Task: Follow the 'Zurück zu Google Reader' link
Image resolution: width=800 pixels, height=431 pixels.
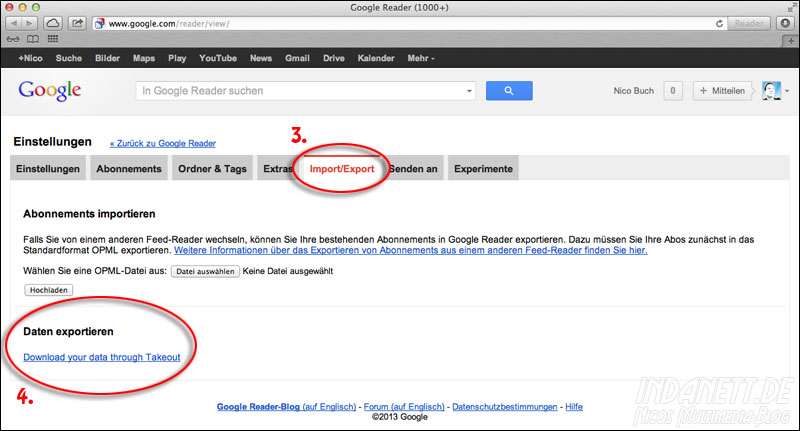Action: (163, 143)
